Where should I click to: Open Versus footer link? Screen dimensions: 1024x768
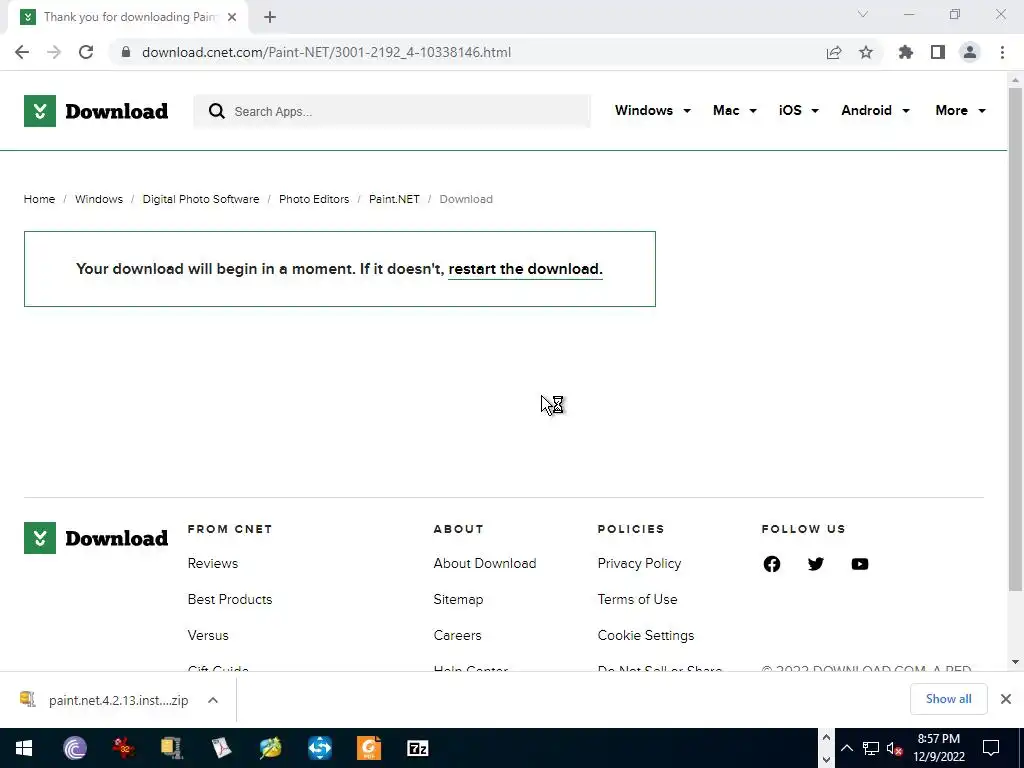(208, 635)
